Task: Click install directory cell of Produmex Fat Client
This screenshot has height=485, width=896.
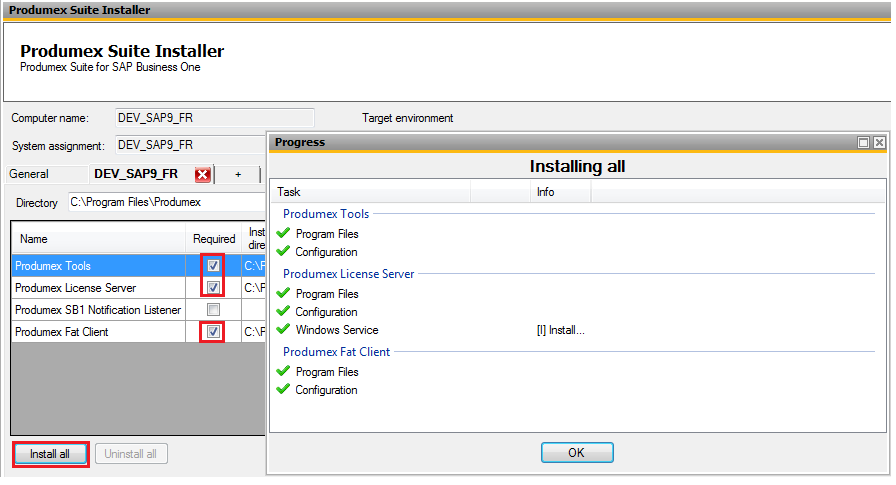Action: coord(254,332)
